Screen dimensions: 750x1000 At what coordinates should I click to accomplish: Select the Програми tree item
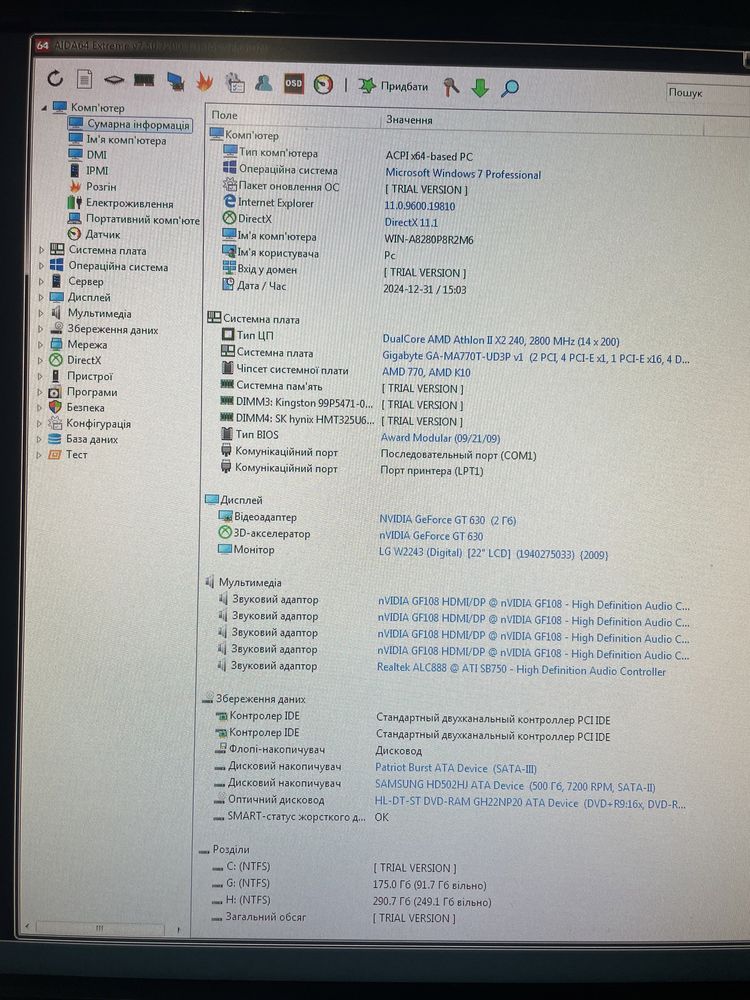(x=84, y=392)
